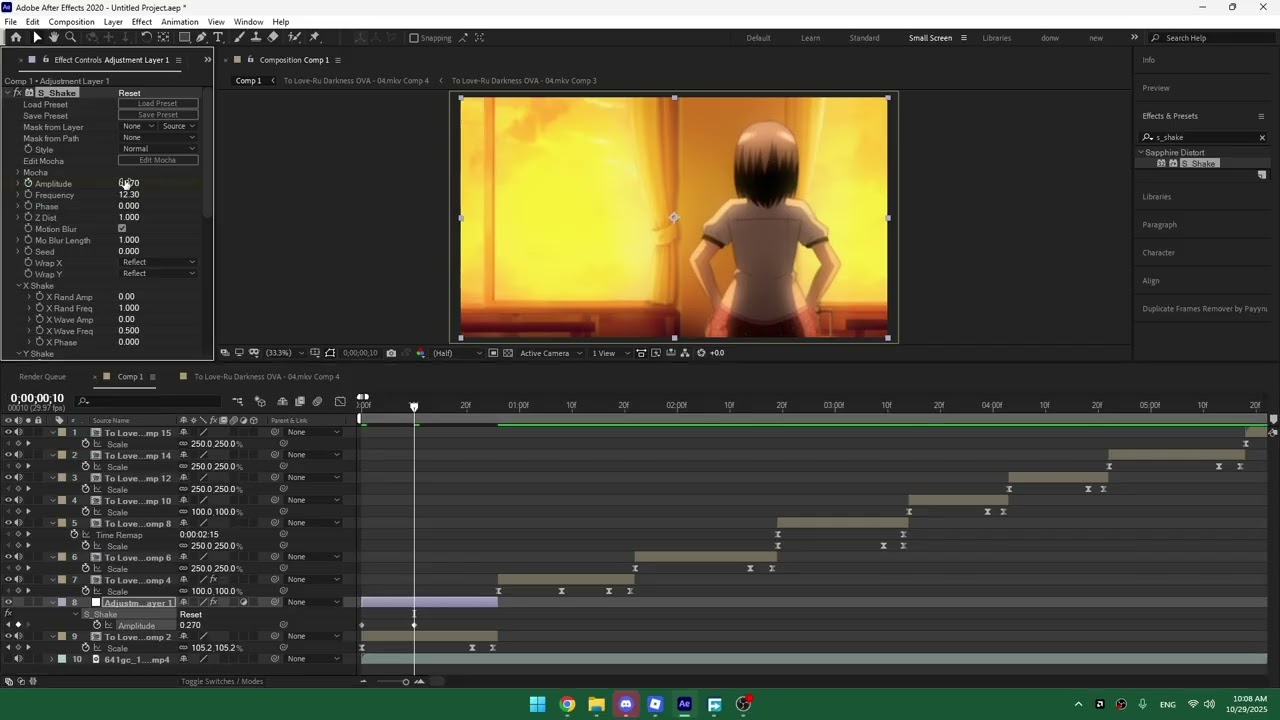Select the Brush tool
Viewport: 1280px width, 720px height.
(240, 37)
